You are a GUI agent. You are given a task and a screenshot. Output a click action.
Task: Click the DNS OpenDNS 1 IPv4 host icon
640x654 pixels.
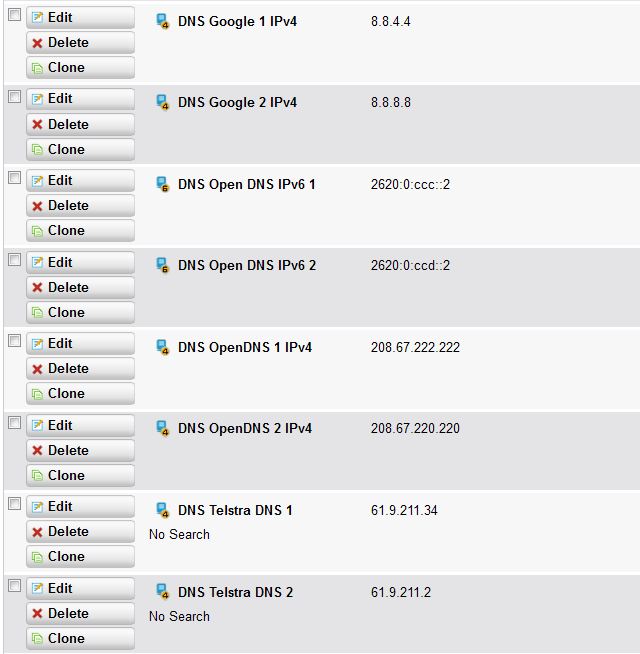[x=162, y=347]
